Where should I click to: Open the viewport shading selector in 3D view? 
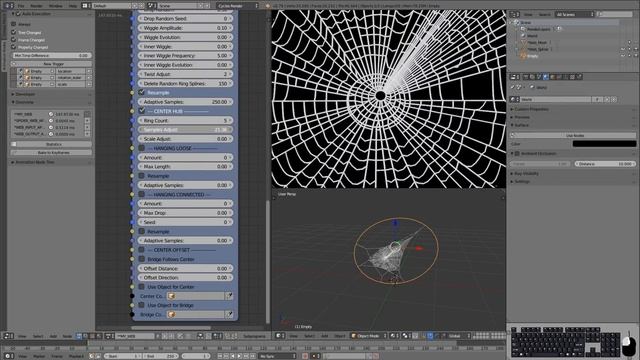pos(394,336)
